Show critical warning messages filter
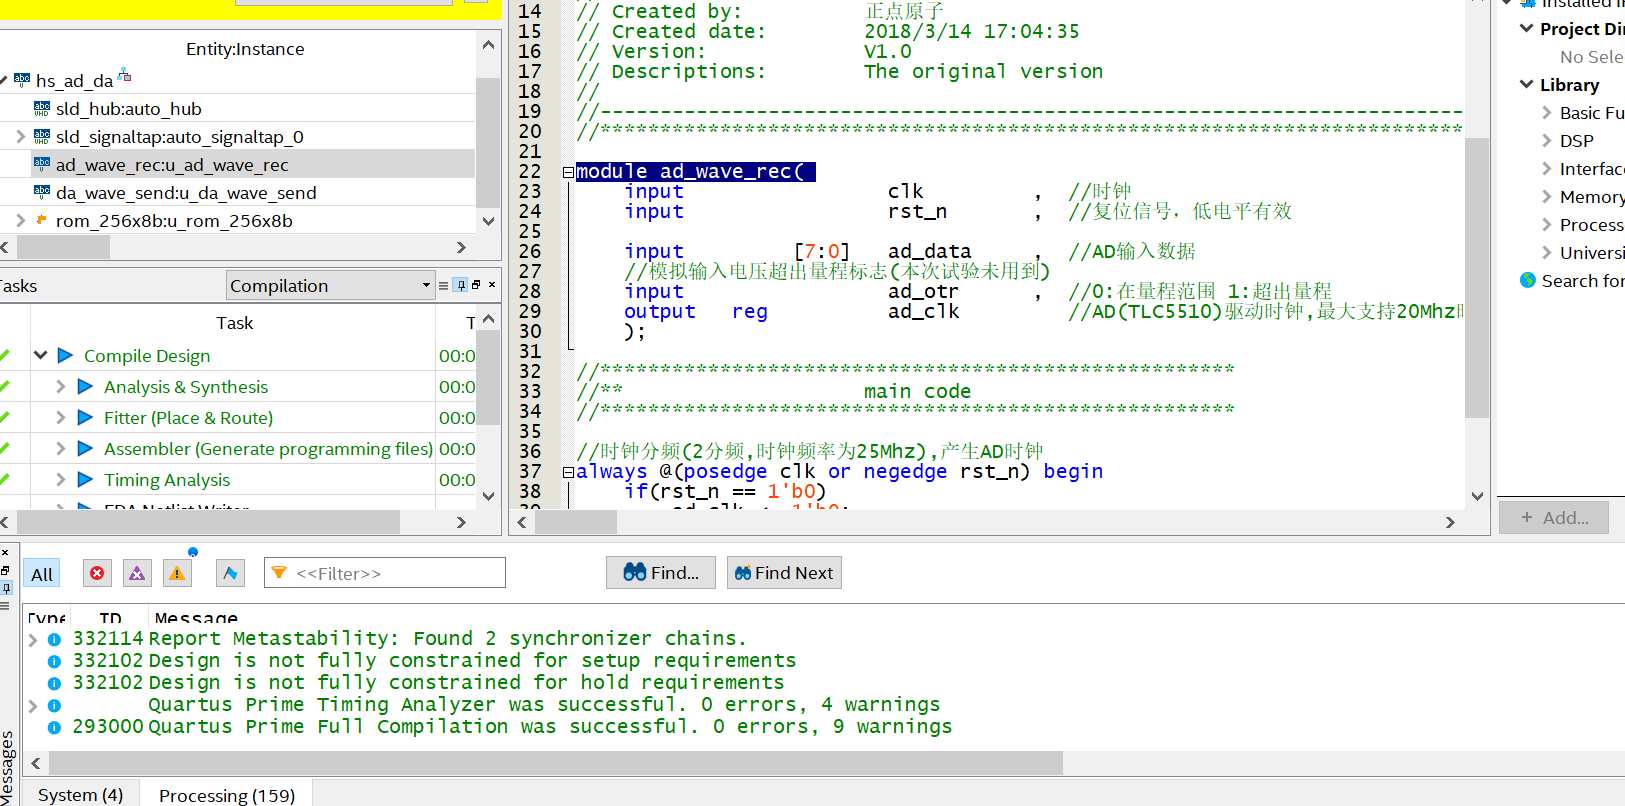The height and width of the screenshot is (806, 1625). tap(137, 573)
